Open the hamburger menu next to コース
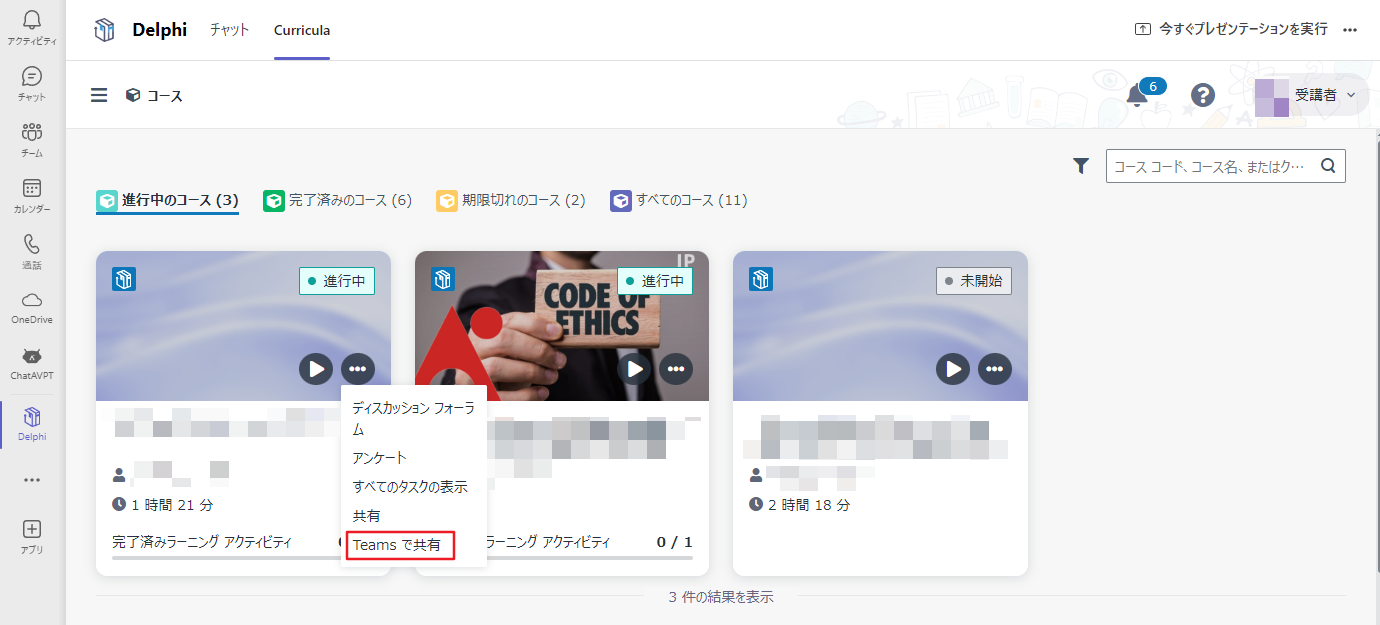This screenshot has height=625, width=1380. 99,95
